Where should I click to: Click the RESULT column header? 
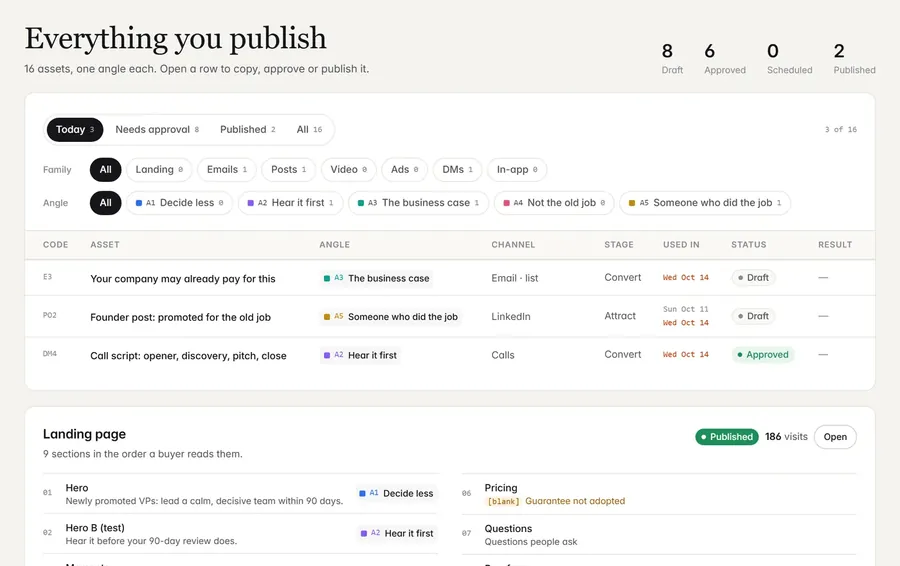click(x=835, y=245)
